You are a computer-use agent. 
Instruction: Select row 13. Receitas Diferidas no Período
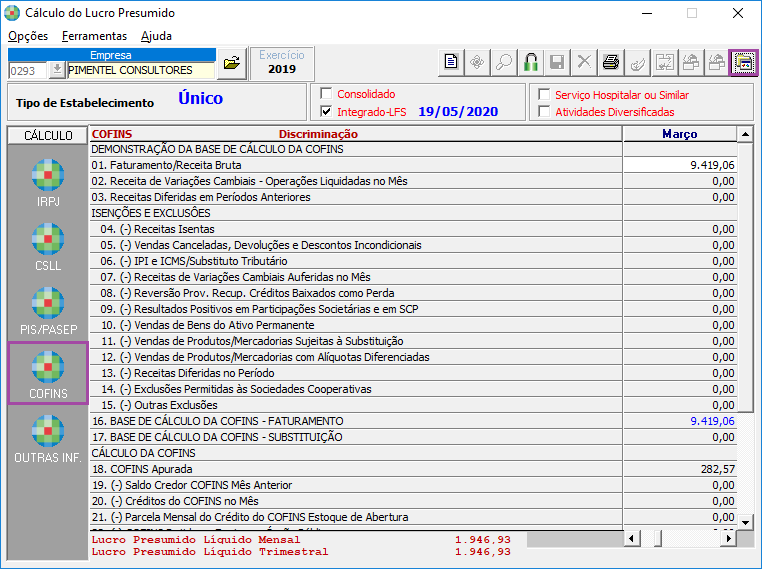click(x=356, y=373)
